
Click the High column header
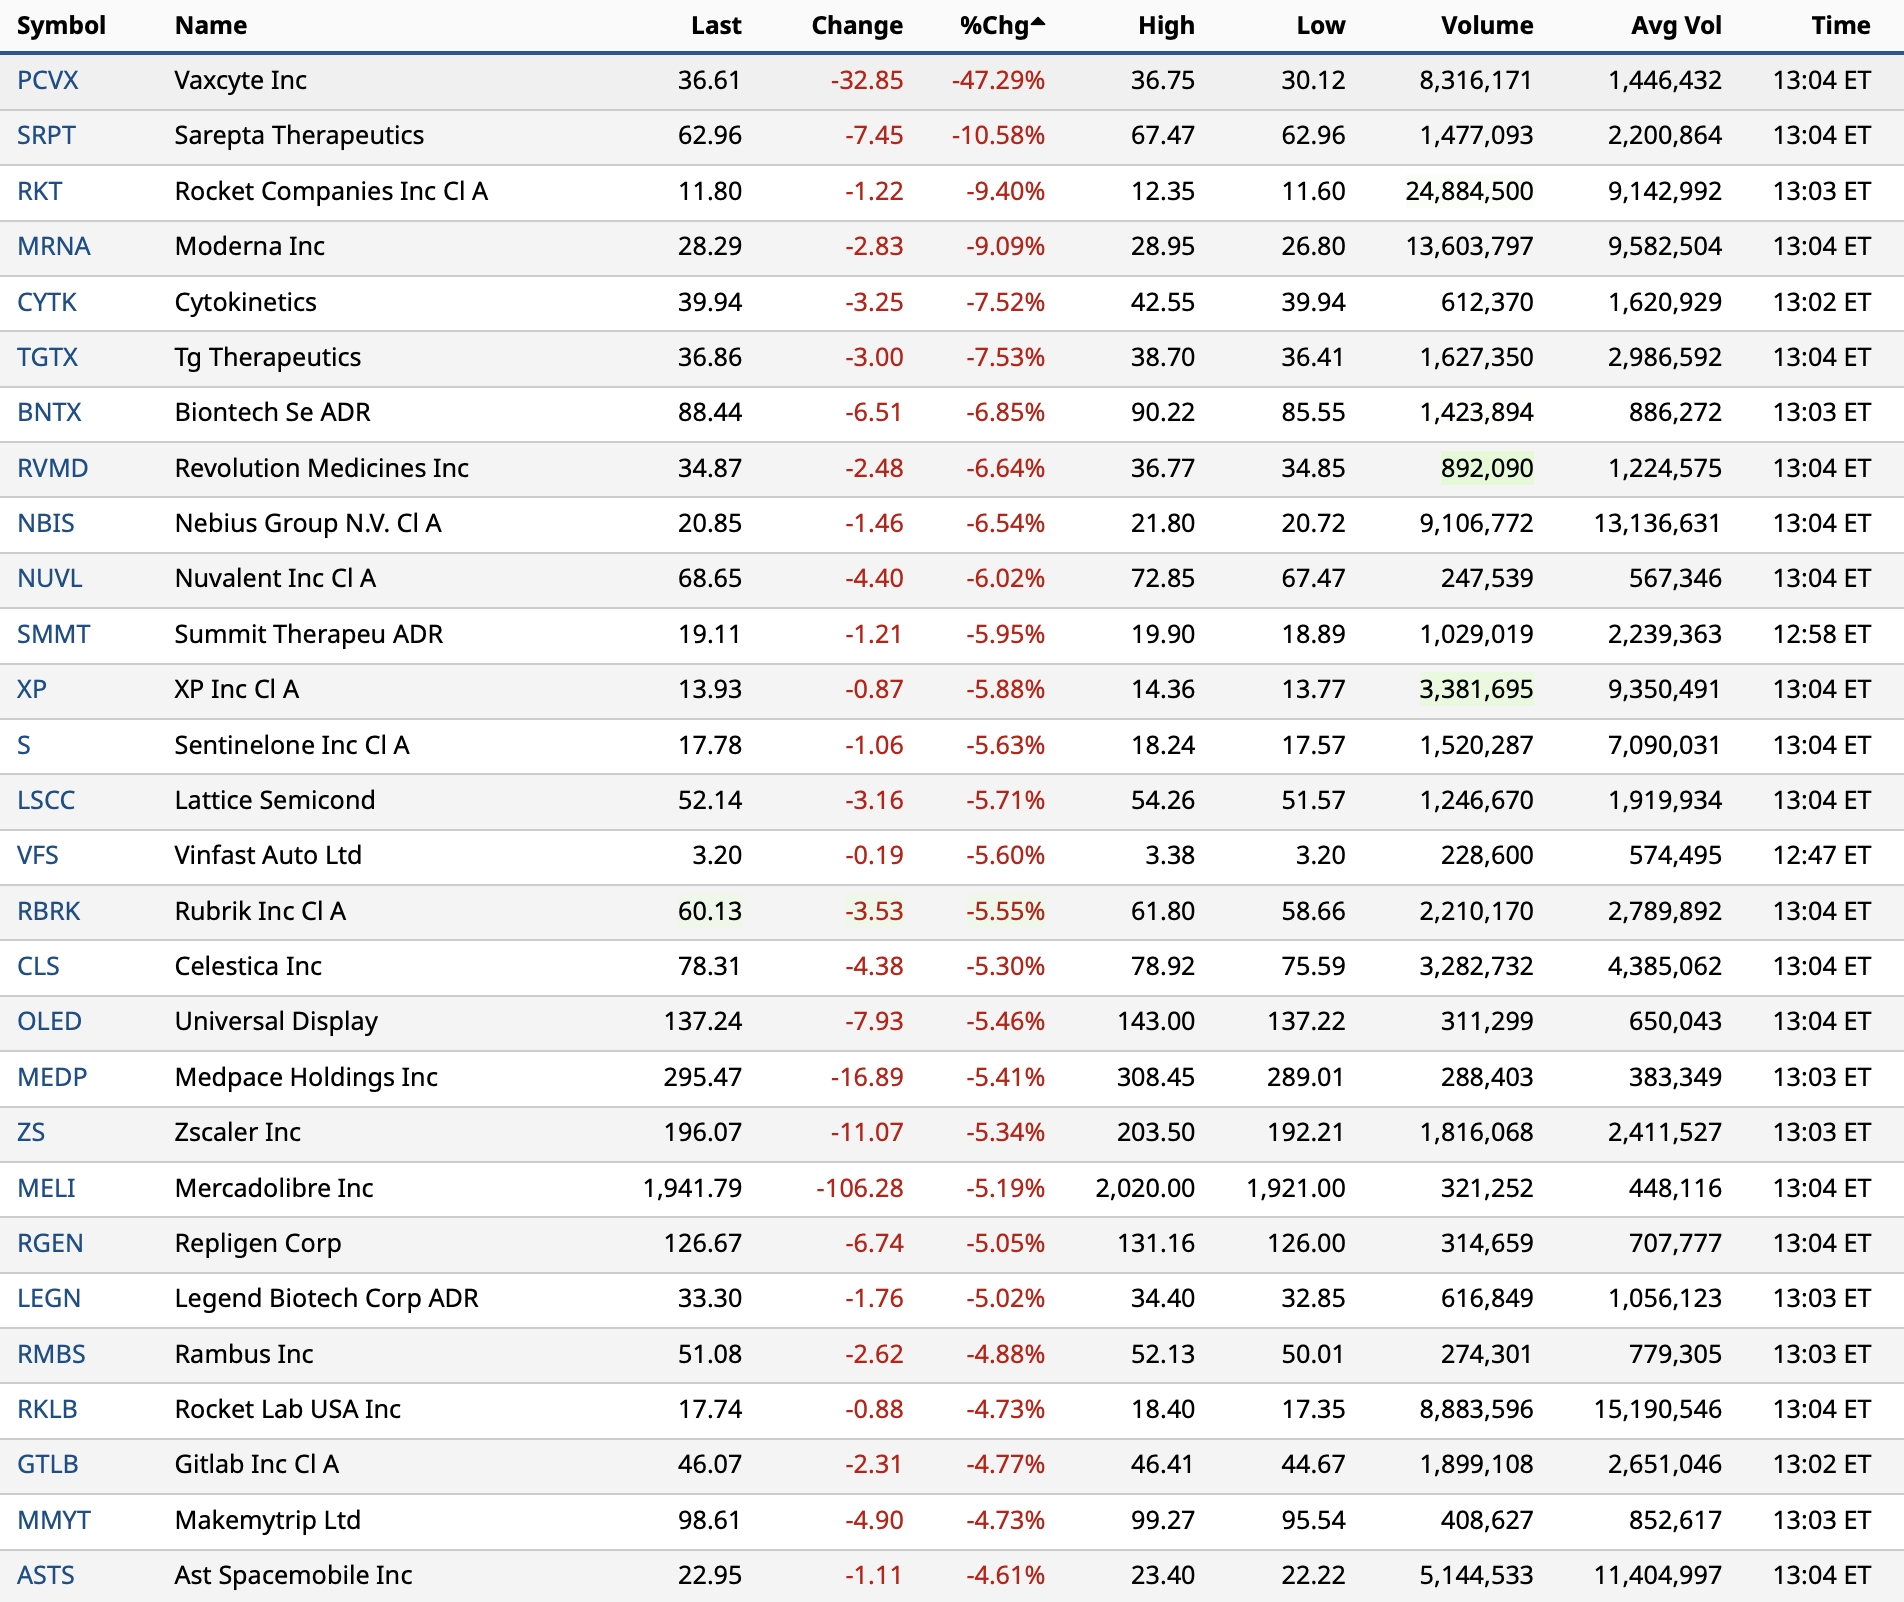(x=1165, y=26)
